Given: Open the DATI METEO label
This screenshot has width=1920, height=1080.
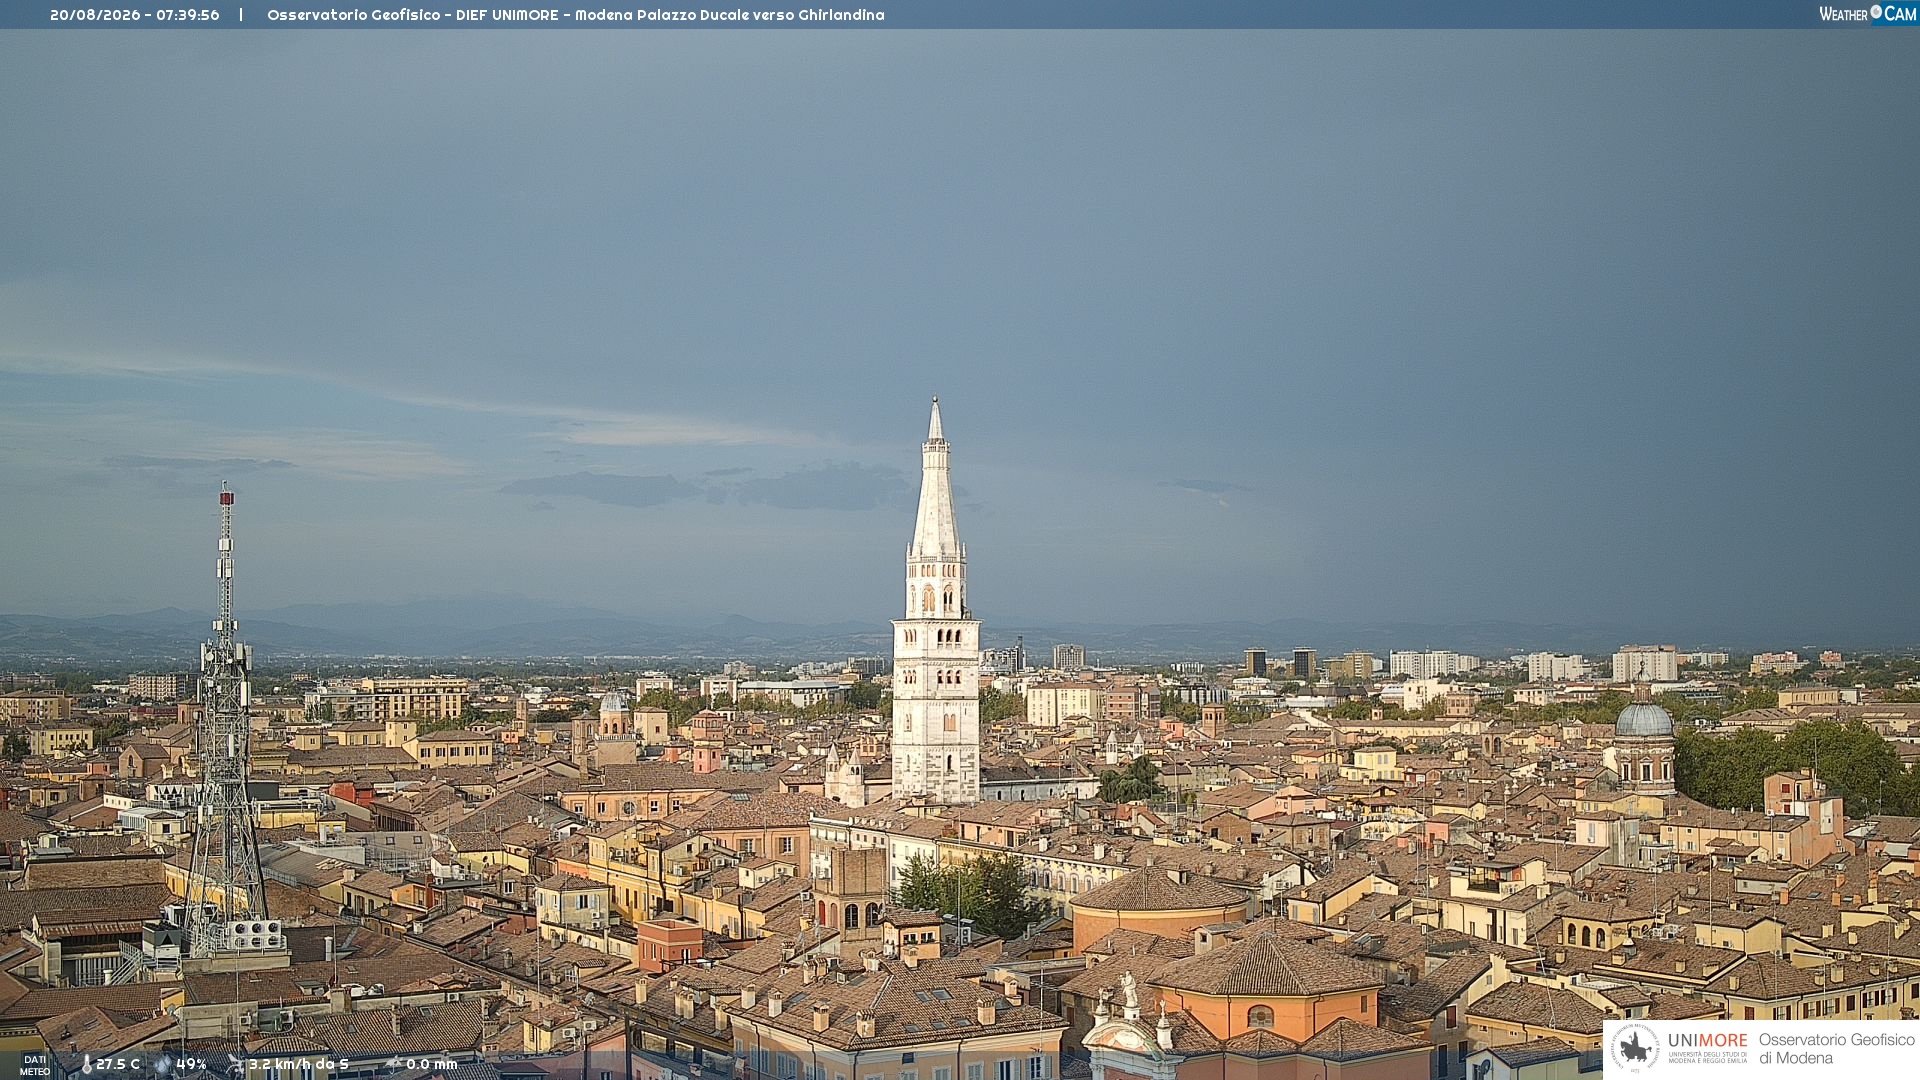Looking at the screenshot, I should (x=35, y=1065).
